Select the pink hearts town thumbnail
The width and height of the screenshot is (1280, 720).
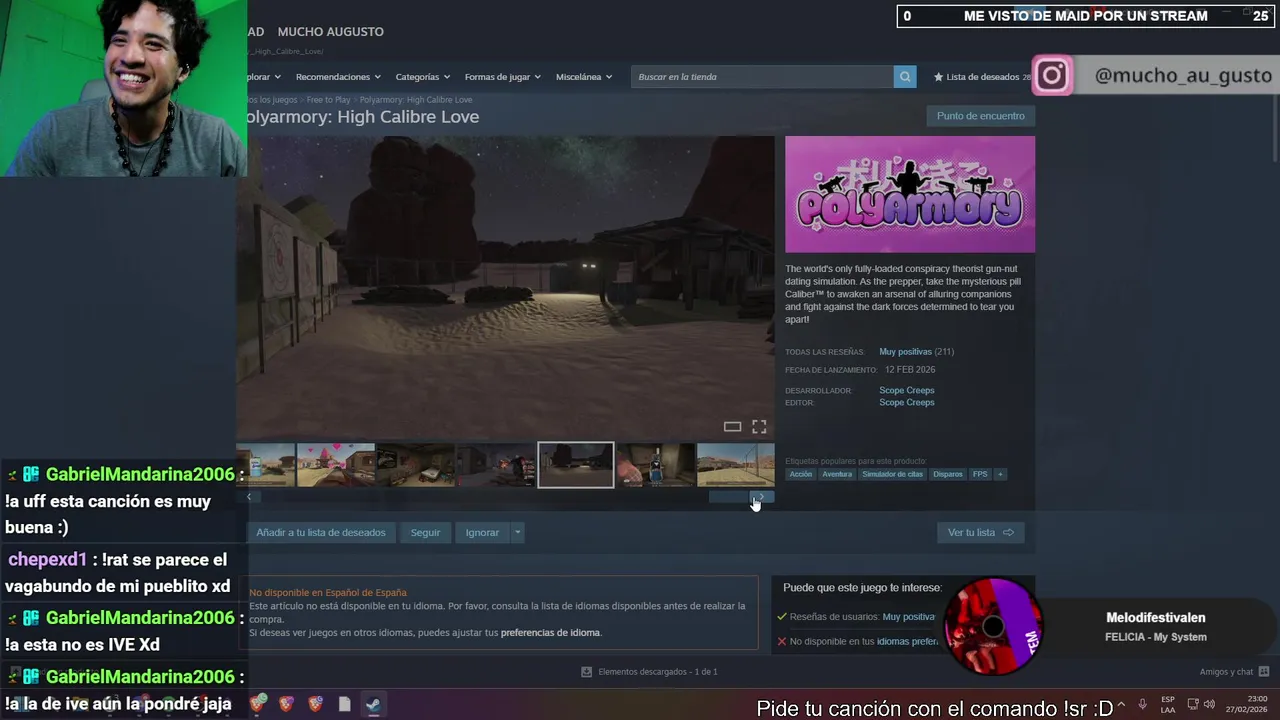coord(336,465)
